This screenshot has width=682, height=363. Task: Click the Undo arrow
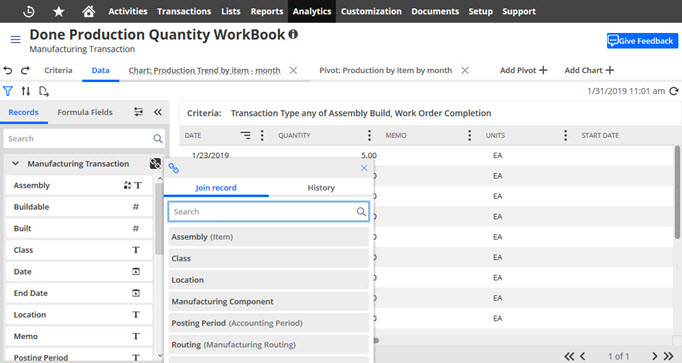[8, 70]
